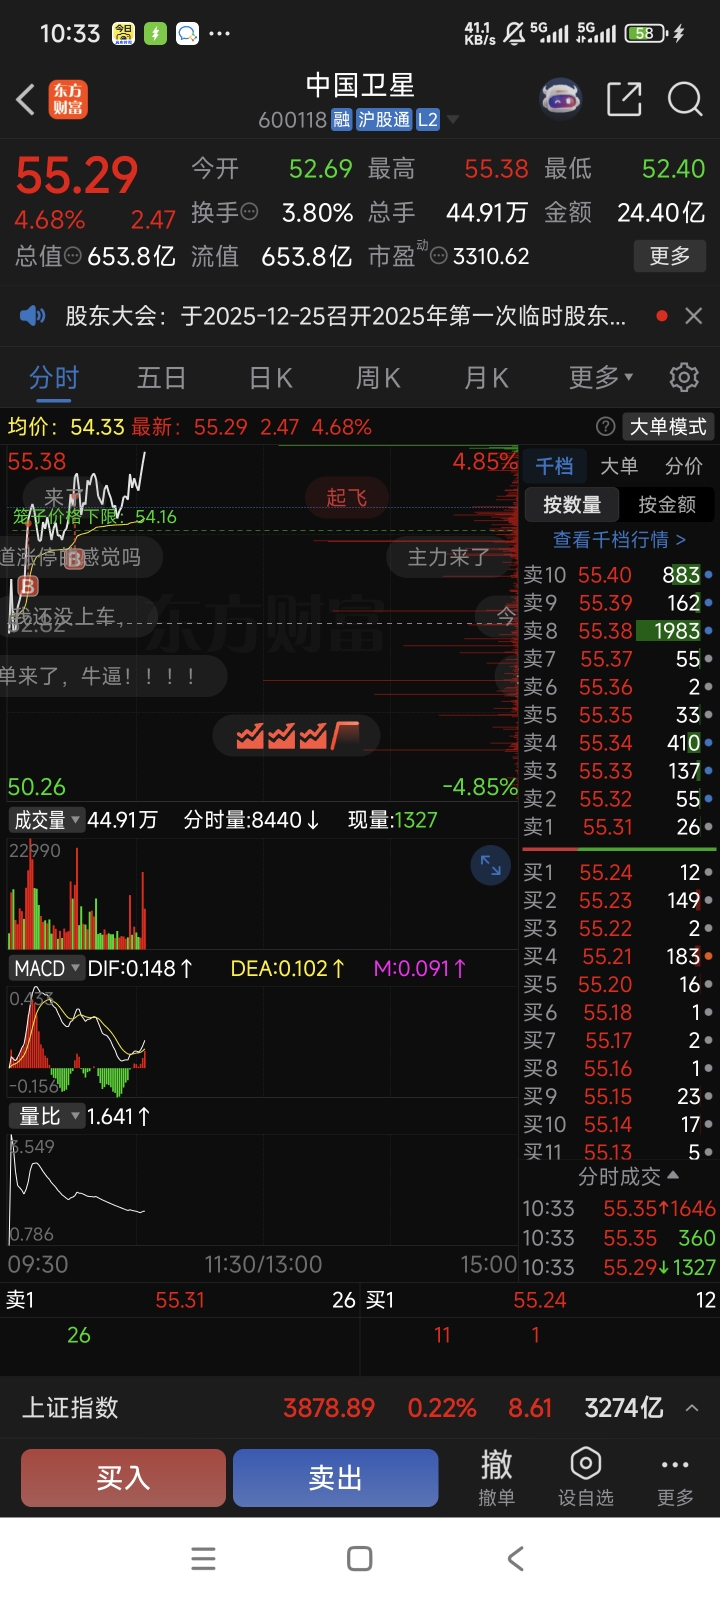Open 量比 indicator dropdown
The height and width of the screenshot is (1600, 720).
pos(46,1116)
